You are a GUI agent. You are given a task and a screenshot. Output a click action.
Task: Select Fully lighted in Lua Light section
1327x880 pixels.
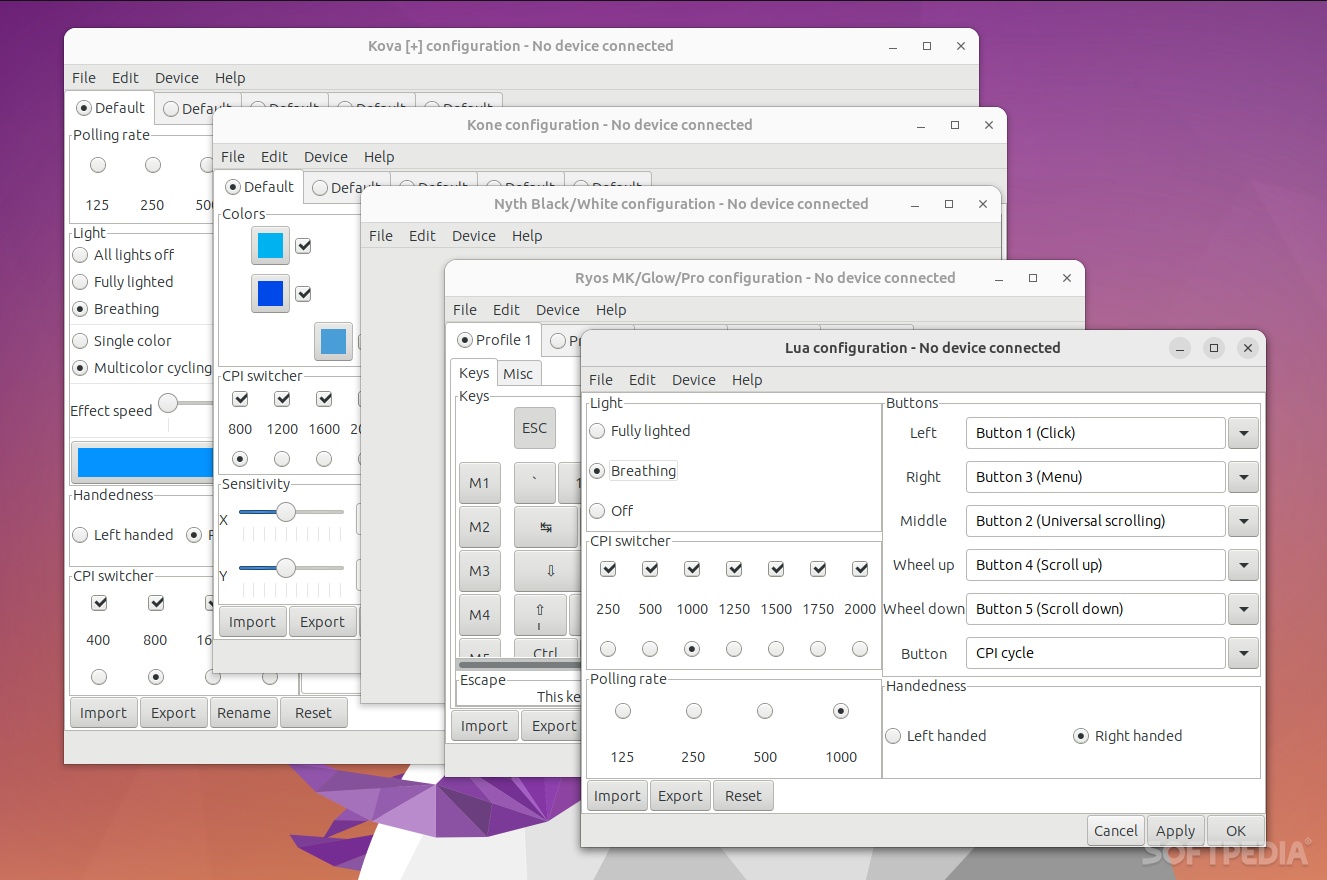pyautogui.click(x=640, y=431)
